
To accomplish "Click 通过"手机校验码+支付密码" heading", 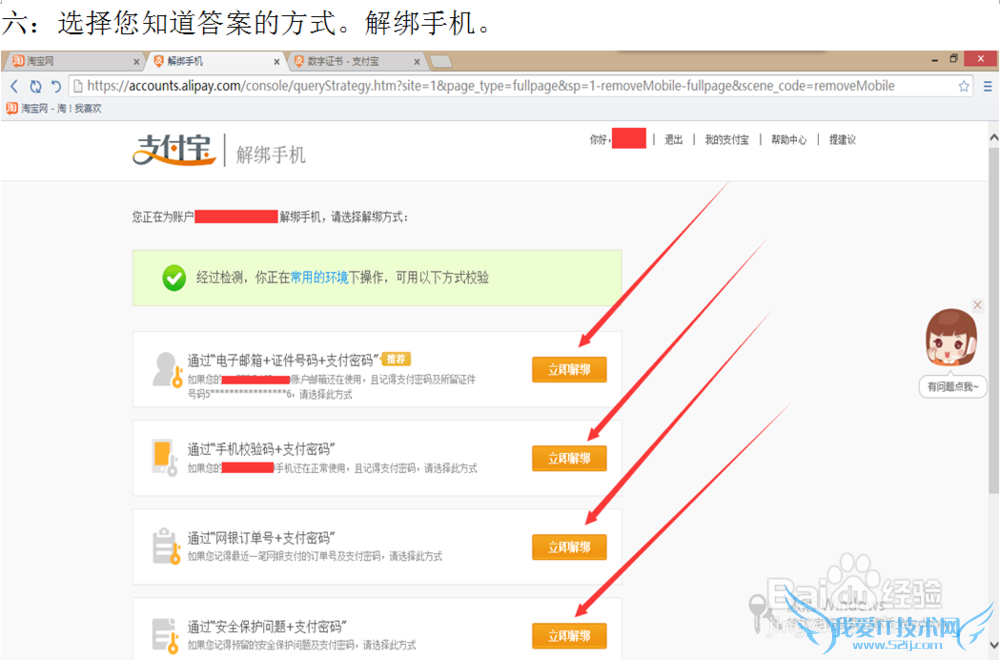I will [261, 450].
